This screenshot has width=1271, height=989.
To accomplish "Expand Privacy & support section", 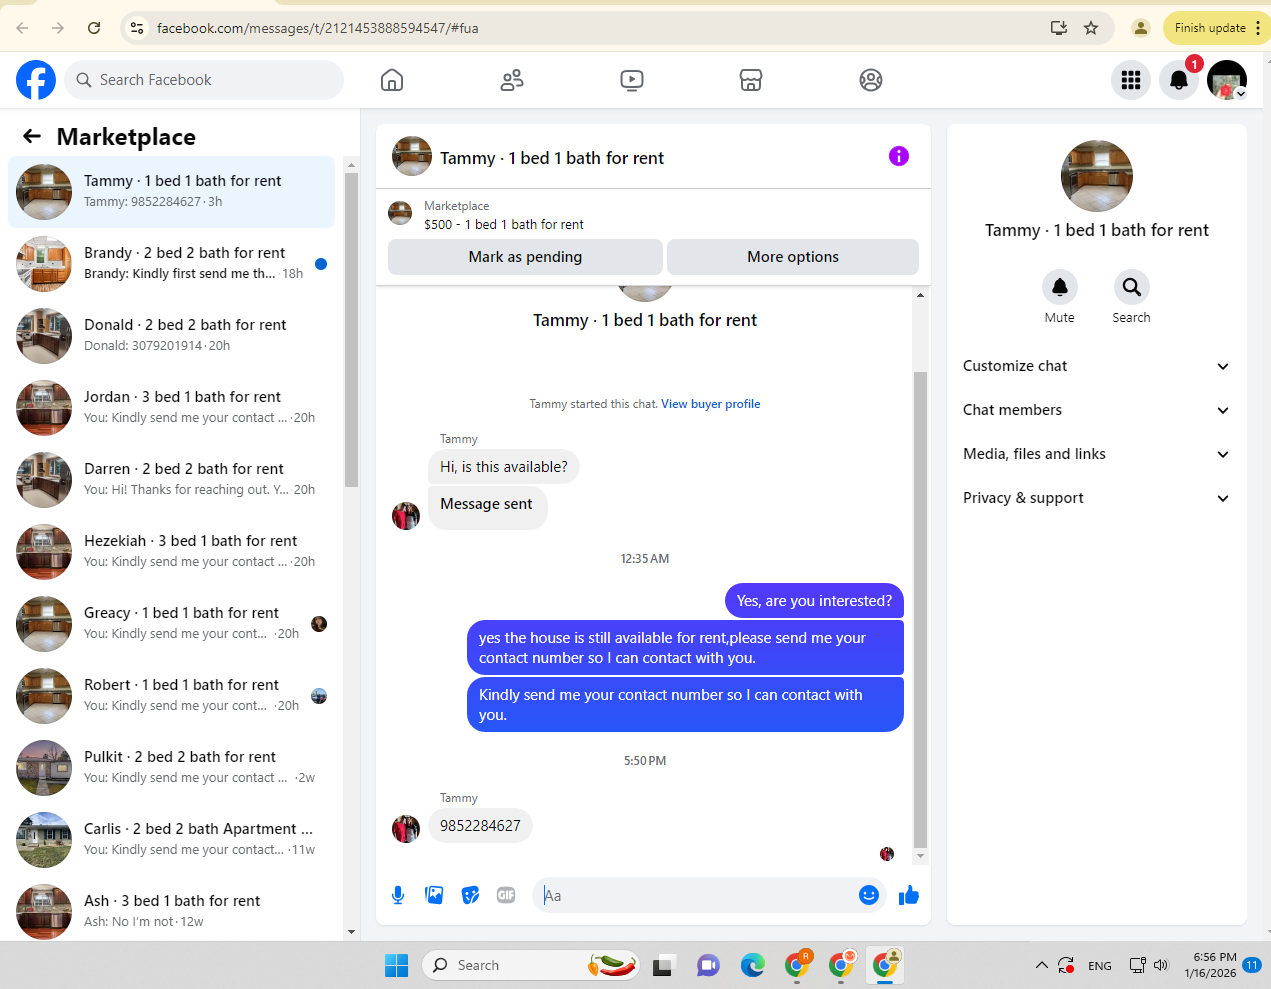I will point(1096,498).
